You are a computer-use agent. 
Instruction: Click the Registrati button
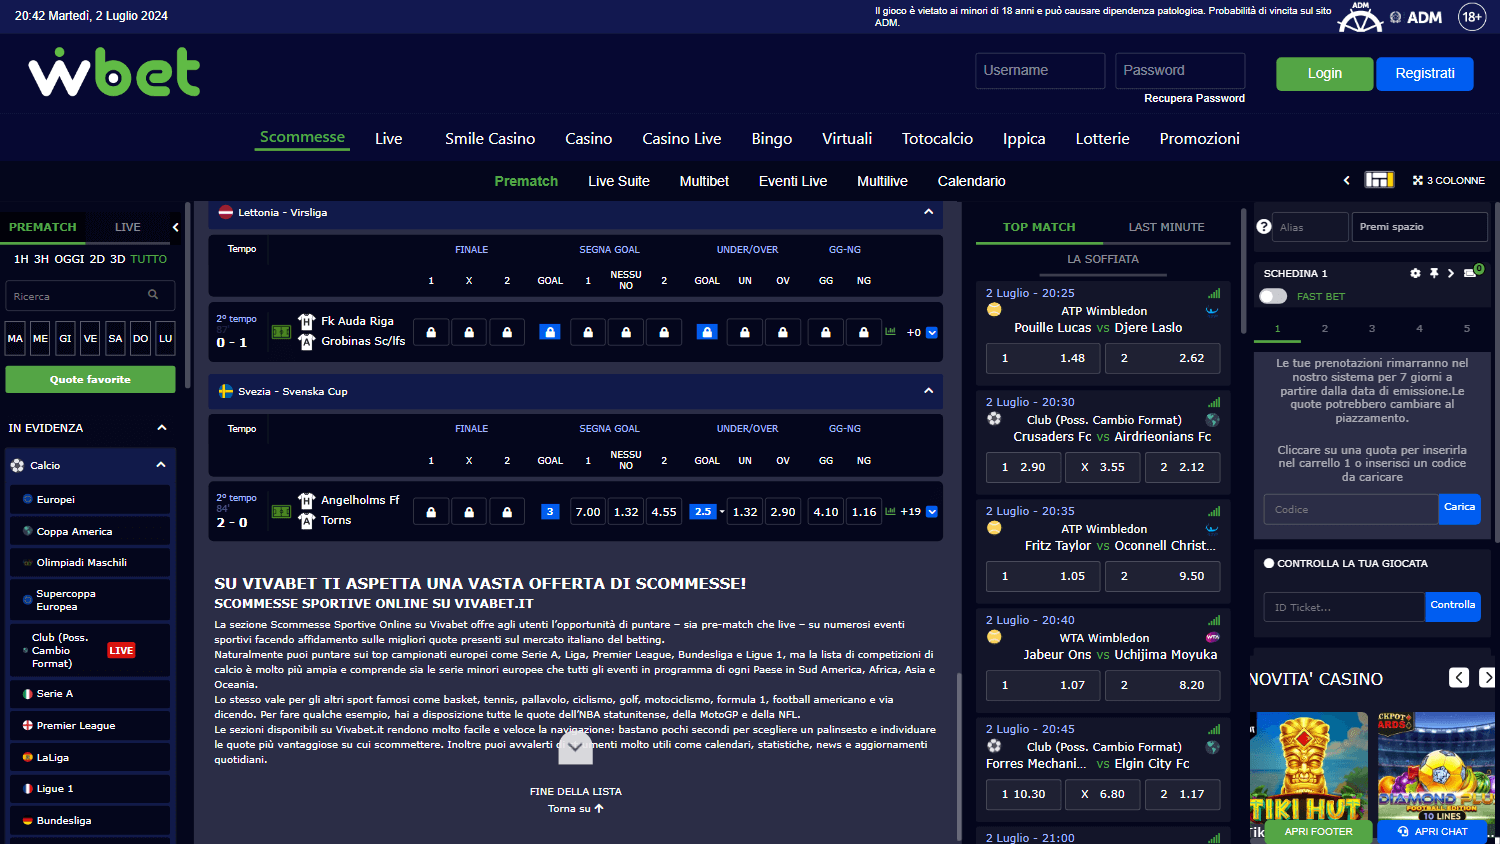[x=1425, y=74]
